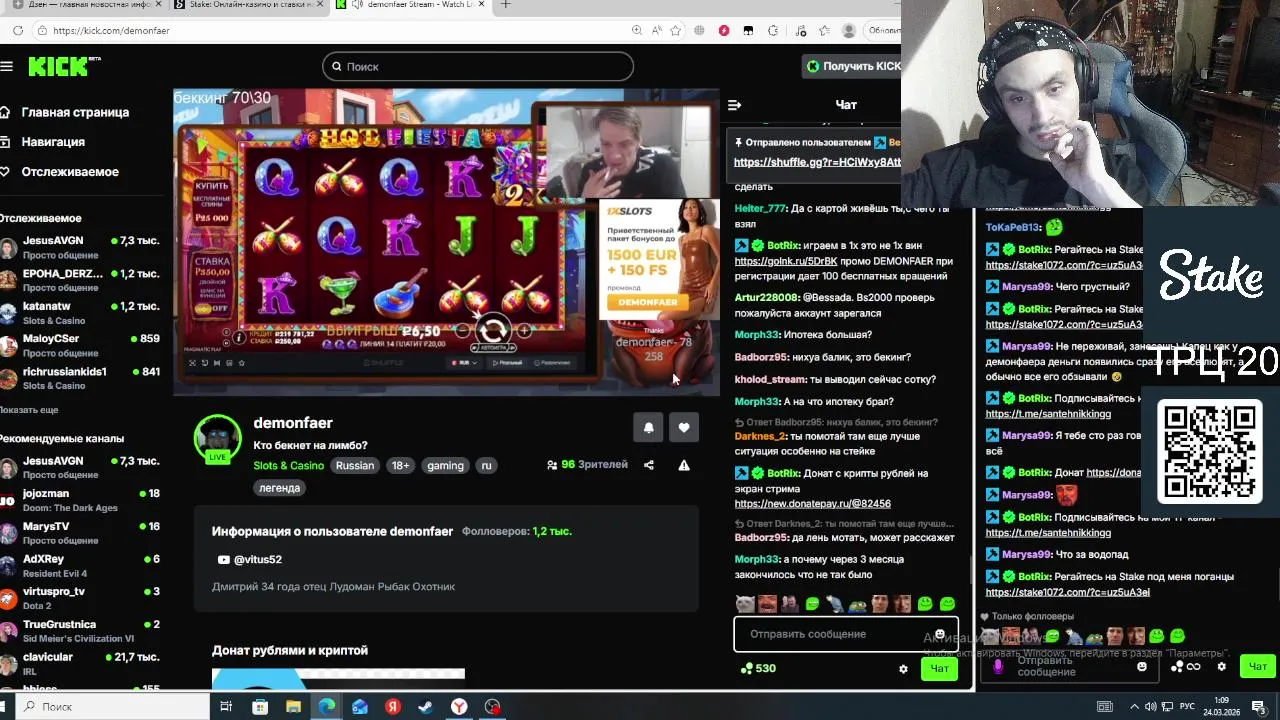Open File Explorer from the taskbar

[293, 706]
